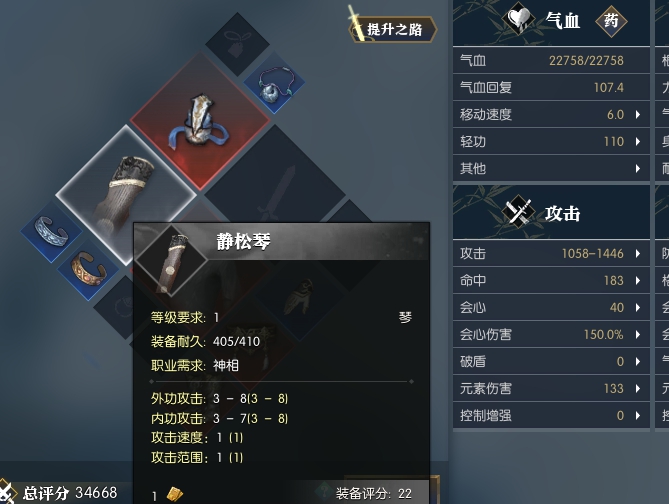Click the 静松琴 tooltip item thumbnail
Image resolution: width=669 pixels, height=504 pixels.
pyautogui.click(x=172, y=260)
